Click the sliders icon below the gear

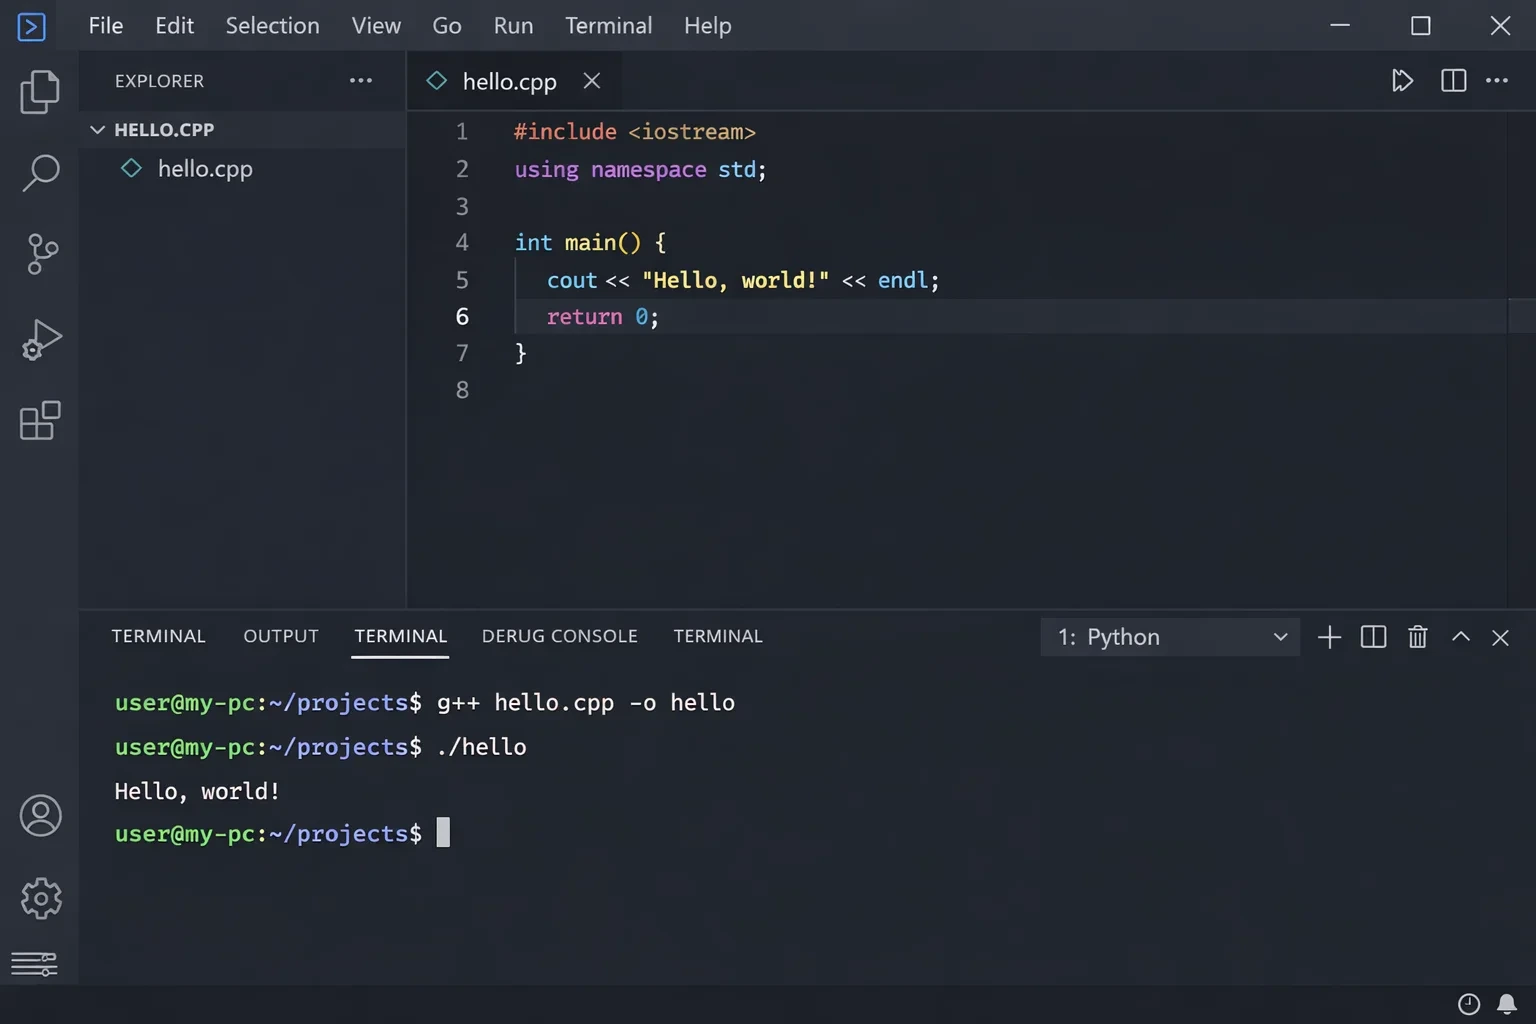tap(34, 964)
